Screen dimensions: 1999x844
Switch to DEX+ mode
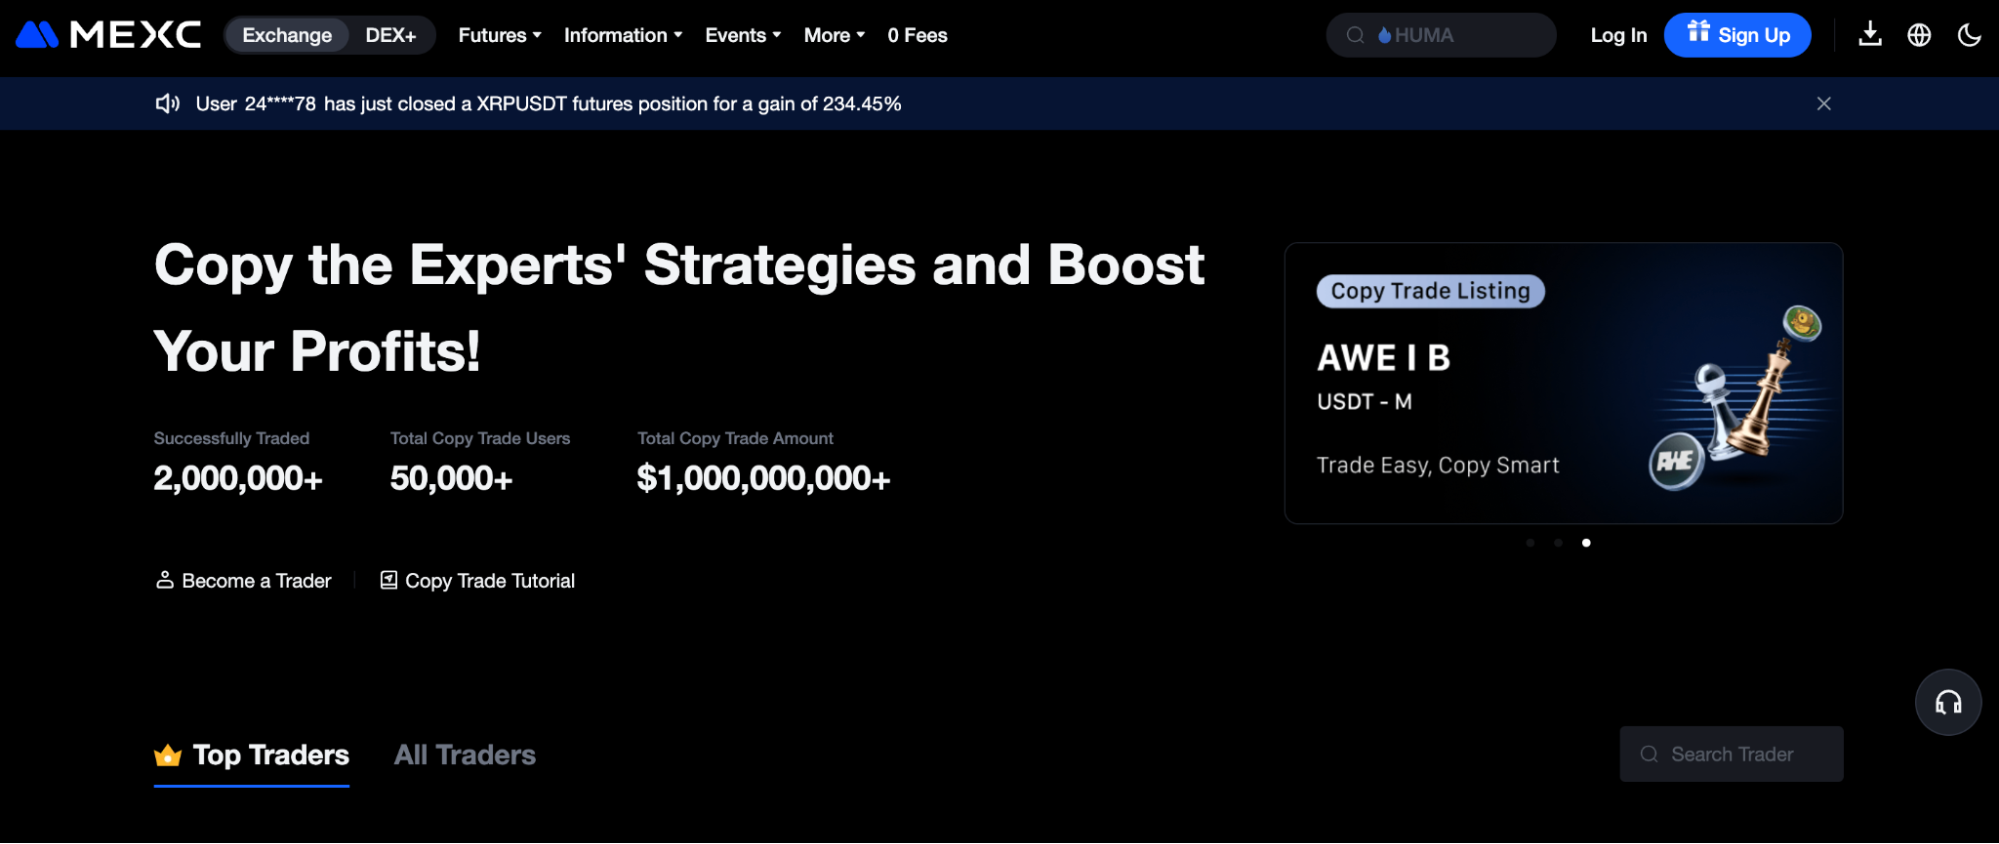390,35
